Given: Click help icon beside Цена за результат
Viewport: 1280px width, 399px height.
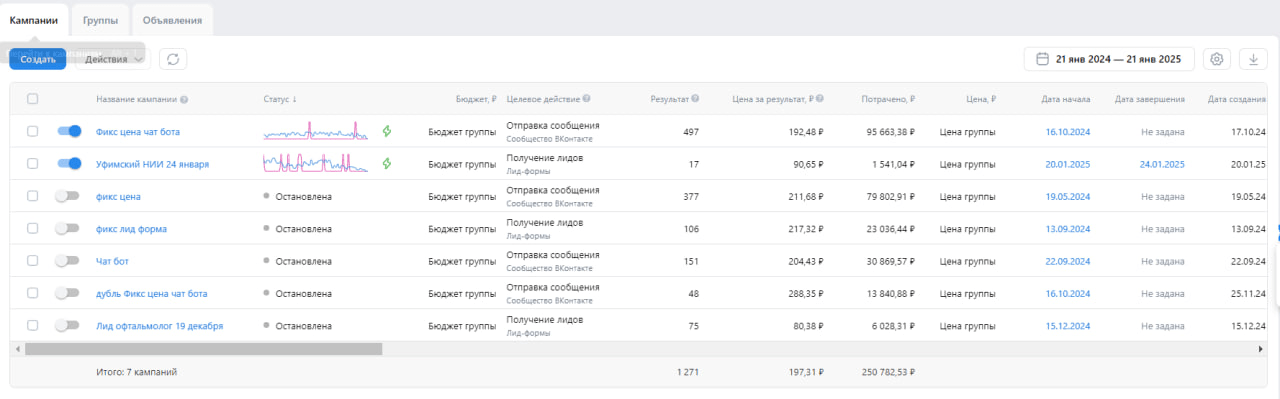Looking at the screenshot, I should pos(820,99).
